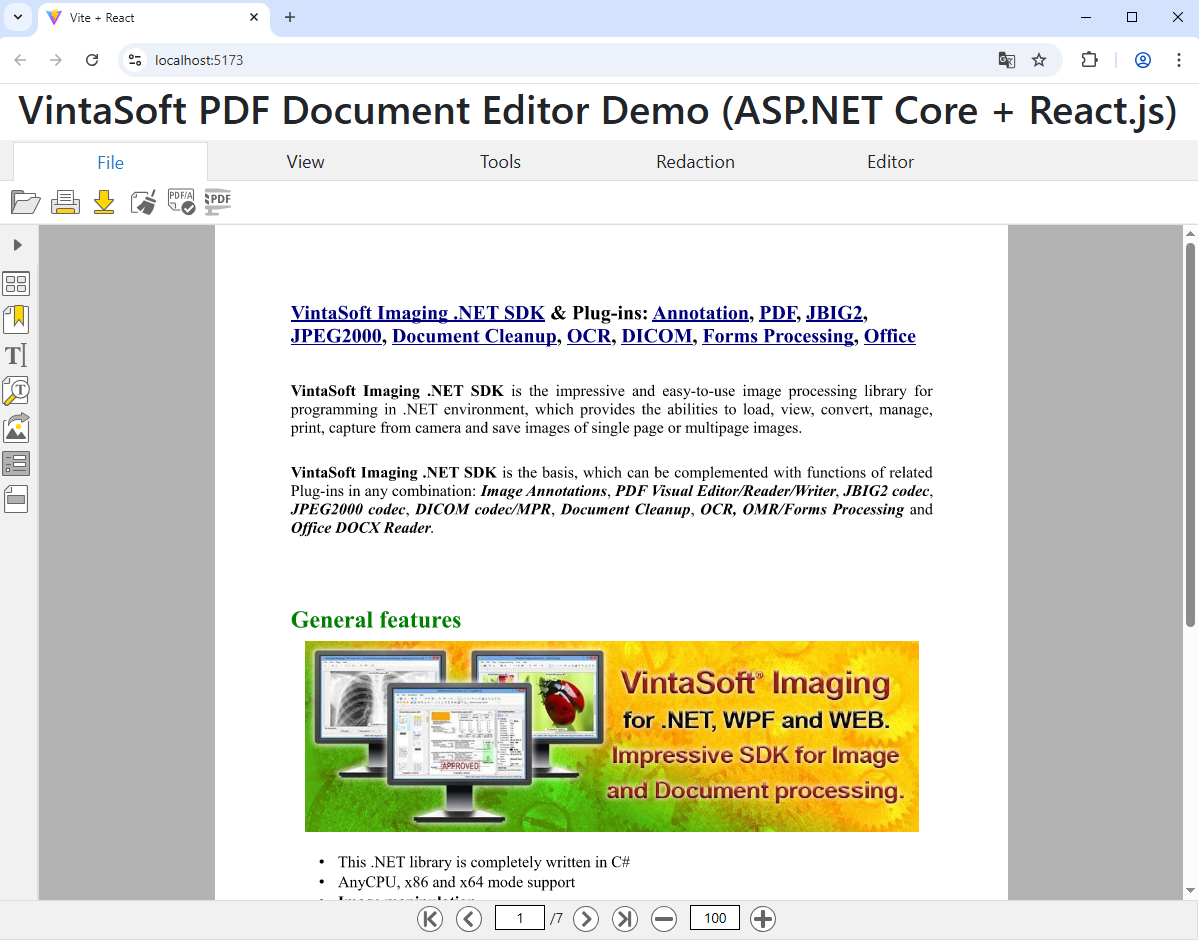
Task: Follow the Forms Processing link
Action: [x=778, y=336]
